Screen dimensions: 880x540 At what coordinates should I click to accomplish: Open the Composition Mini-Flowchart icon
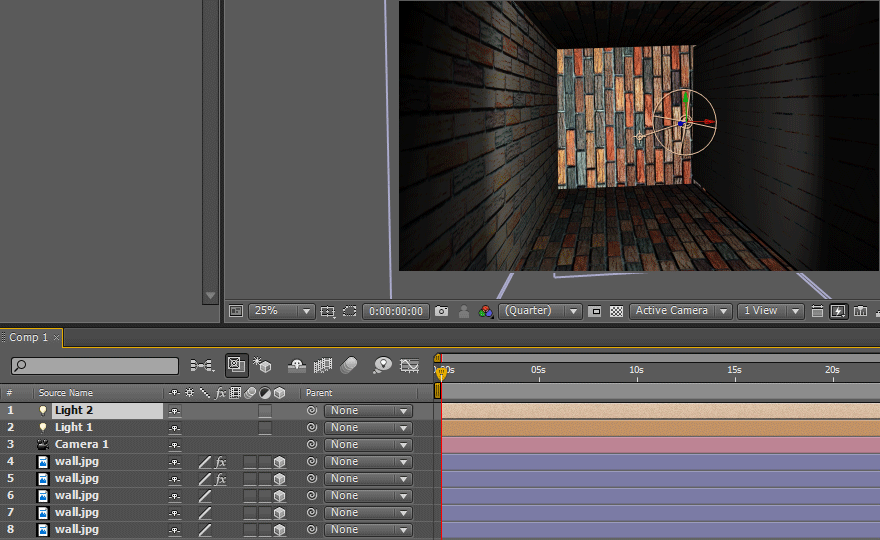tap(201, 365)
